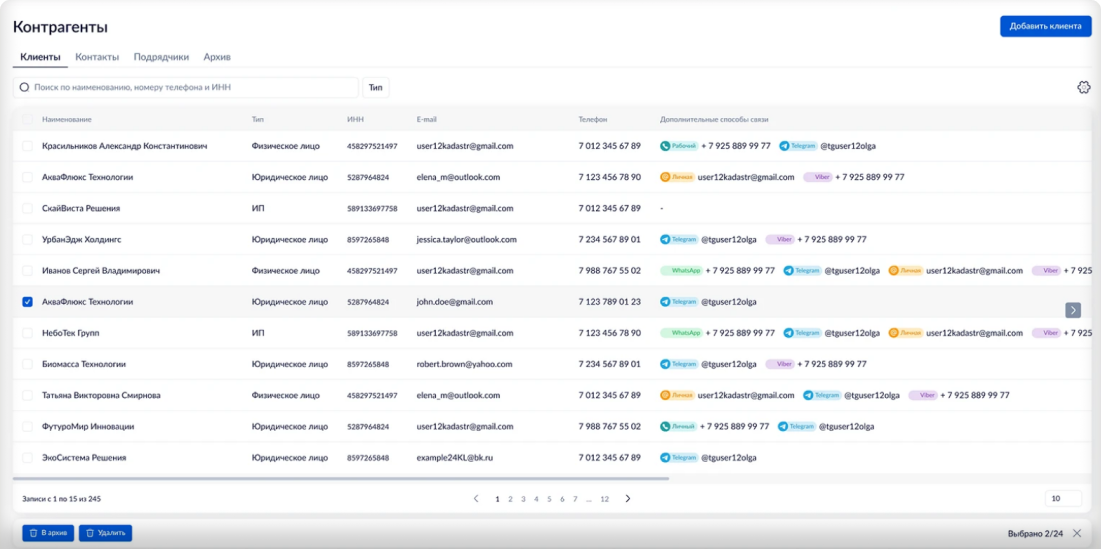Click the Добавить клиента button
The height and width of the screenshot is (549, 1101).
point(1045,26)
